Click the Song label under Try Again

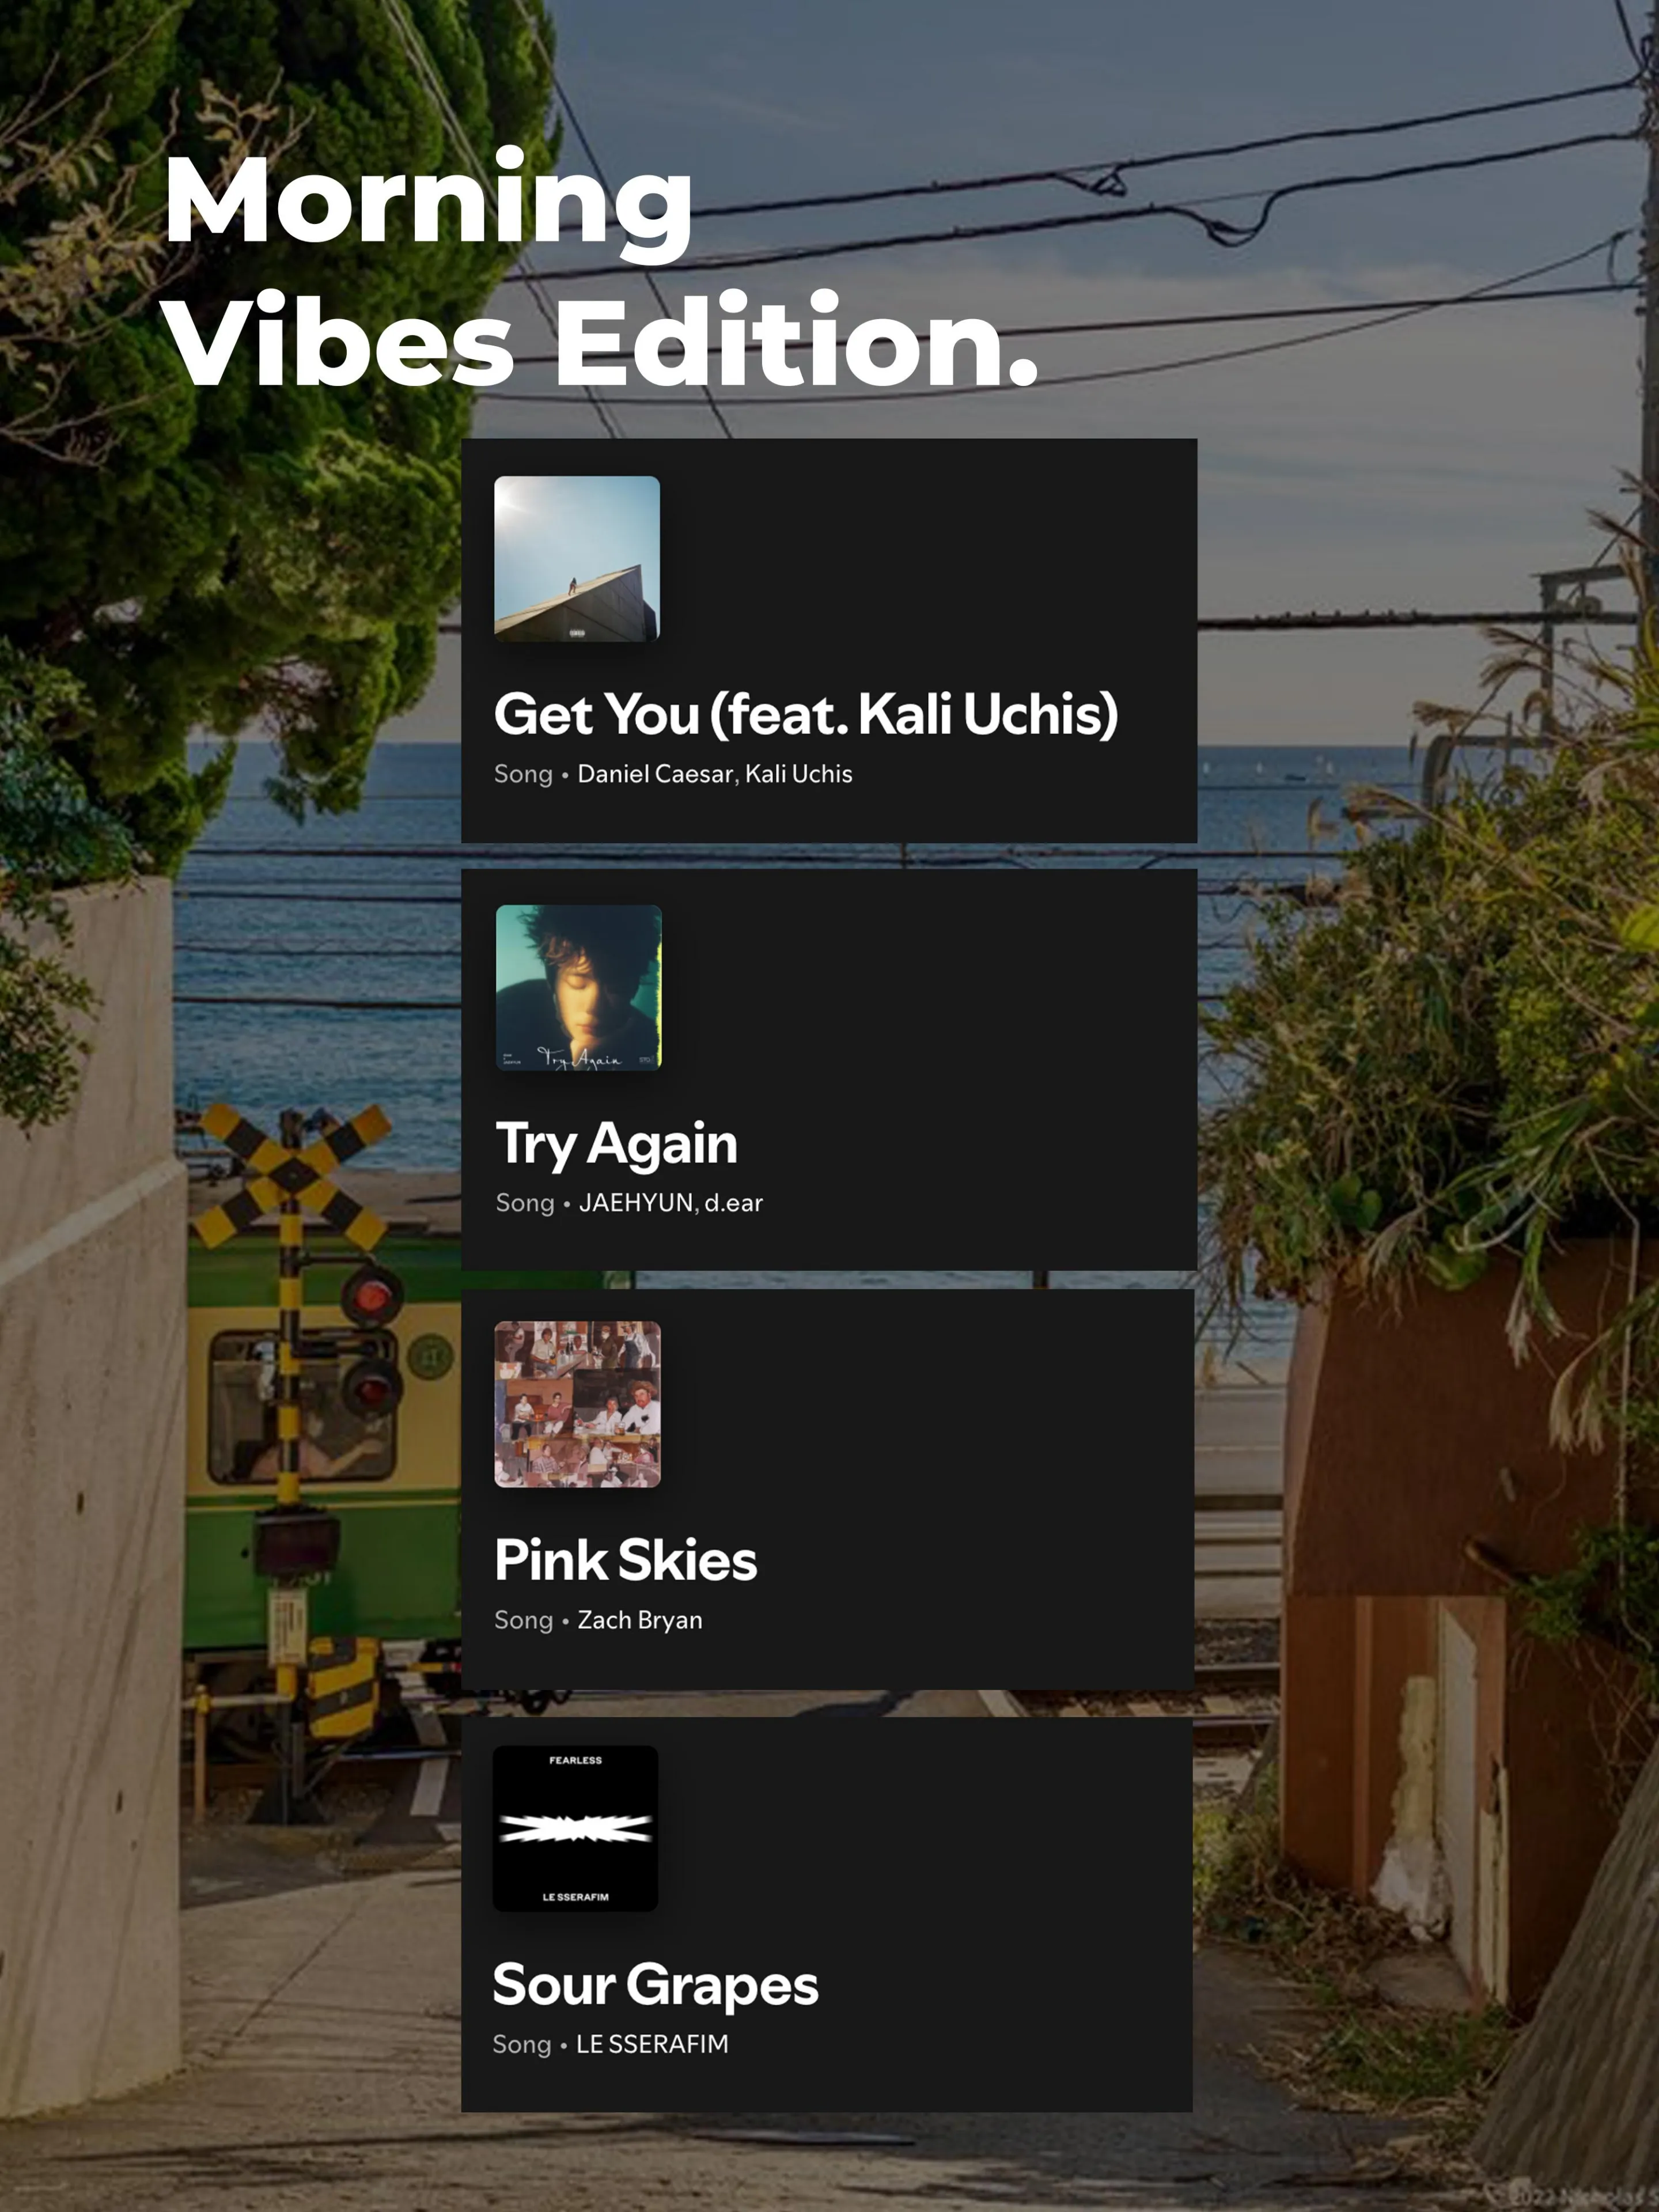tap(525, 1203)
